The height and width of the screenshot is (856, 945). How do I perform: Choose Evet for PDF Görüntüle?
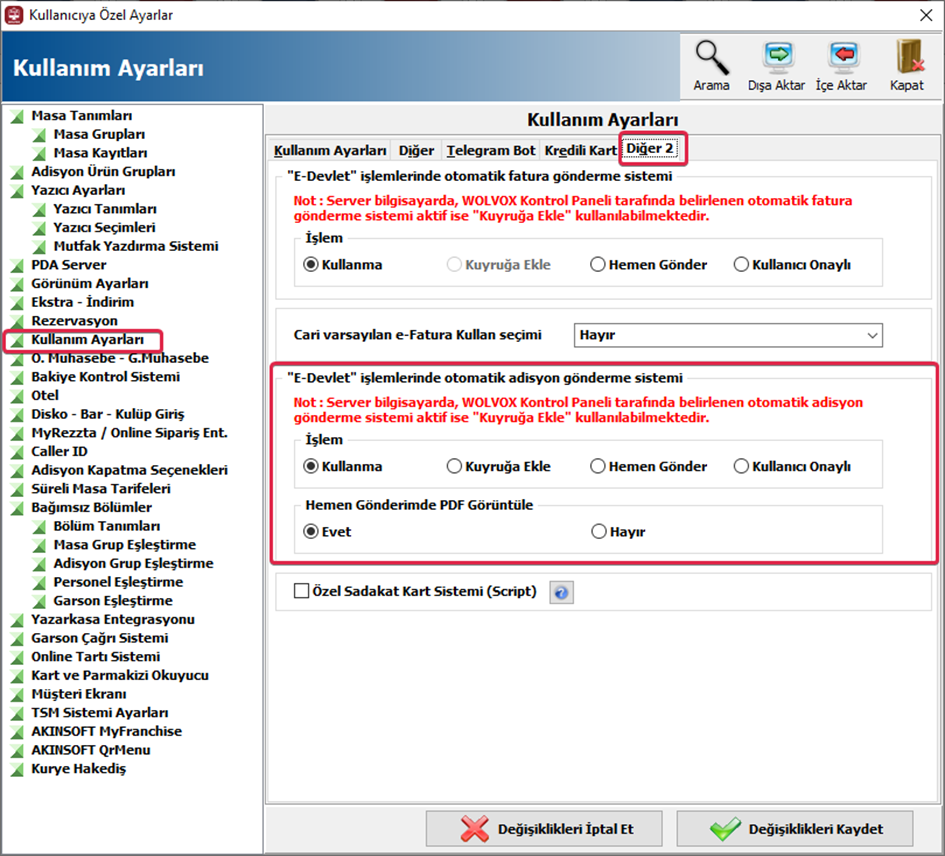pyautogui.click(x=311, y=532)
